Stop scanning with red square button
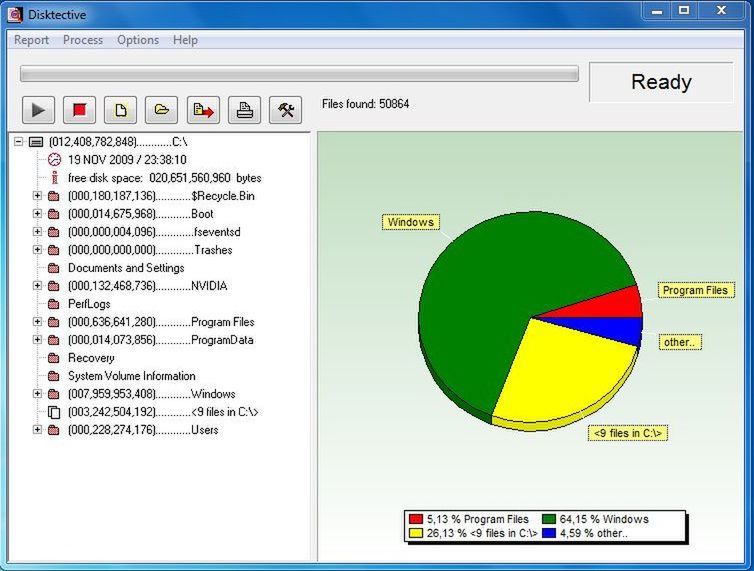This screenshot has height=571, width=754. pos(79,110)
